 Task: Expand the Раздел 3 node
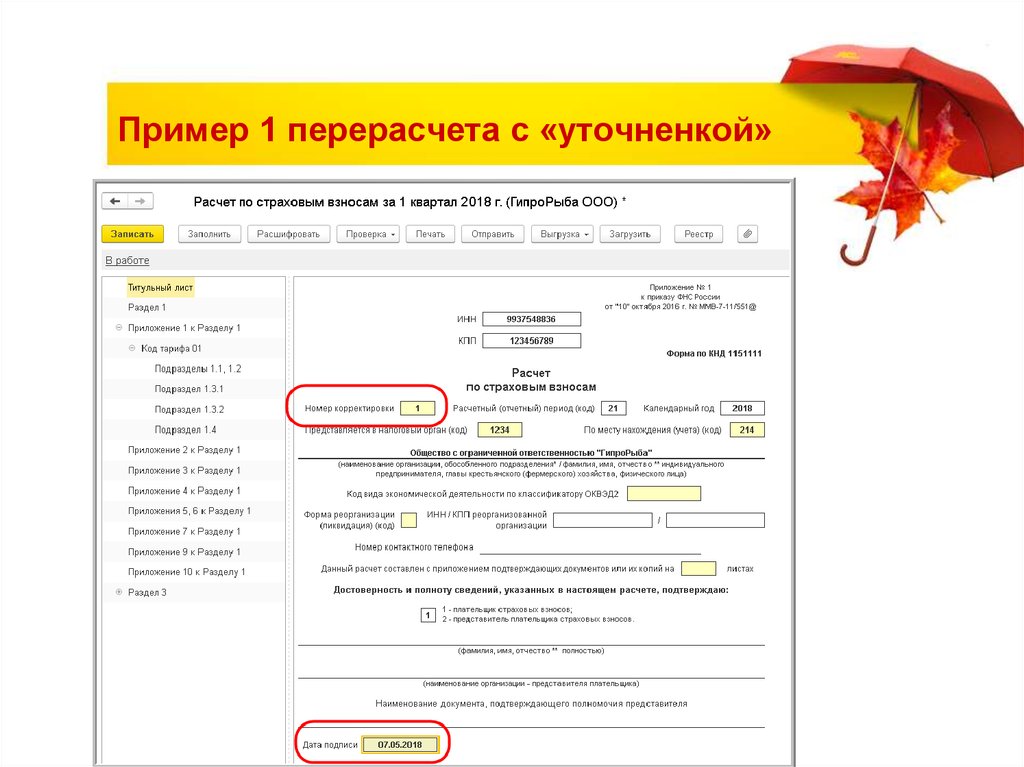(x=121, y=591)
